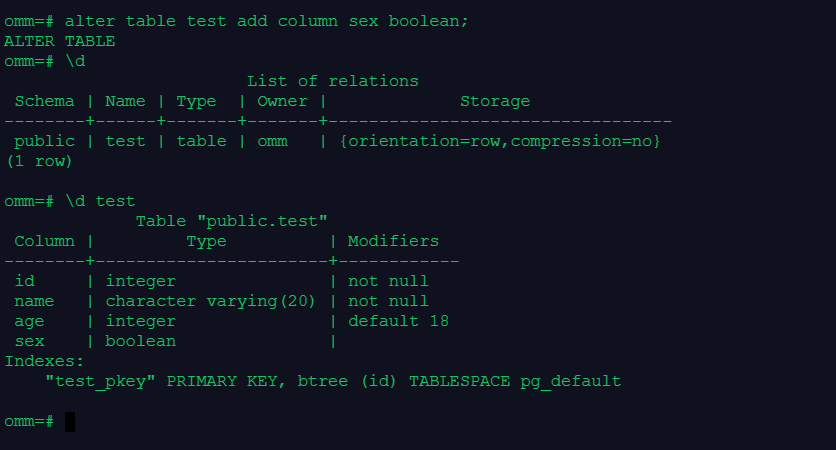Click the "(1 row)" result count
Viewport: 836px width, 450px height.
coord(39,161)
